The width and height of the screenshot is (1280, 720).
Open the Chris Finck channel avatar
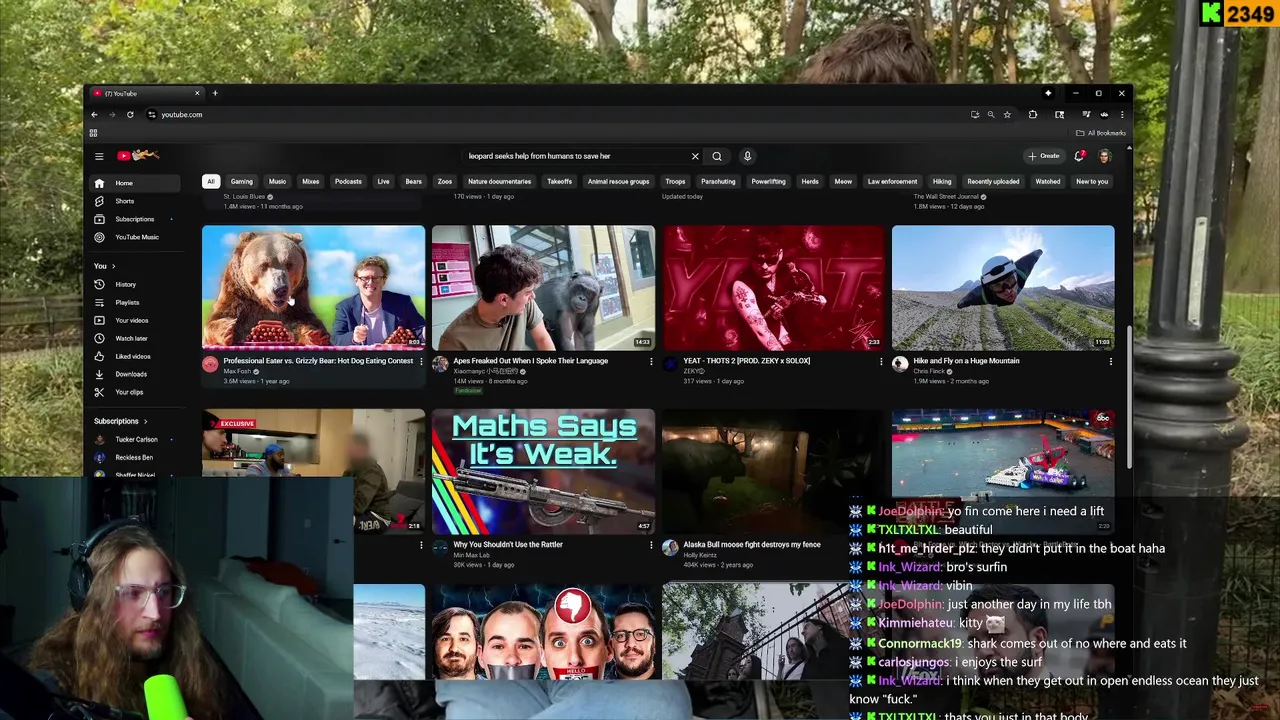(900, 365)
